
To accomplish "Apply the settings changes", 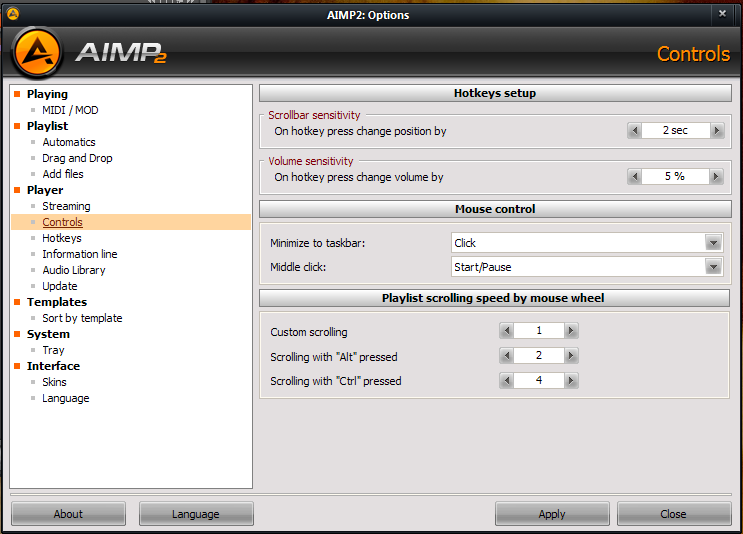I will [552, 514].
